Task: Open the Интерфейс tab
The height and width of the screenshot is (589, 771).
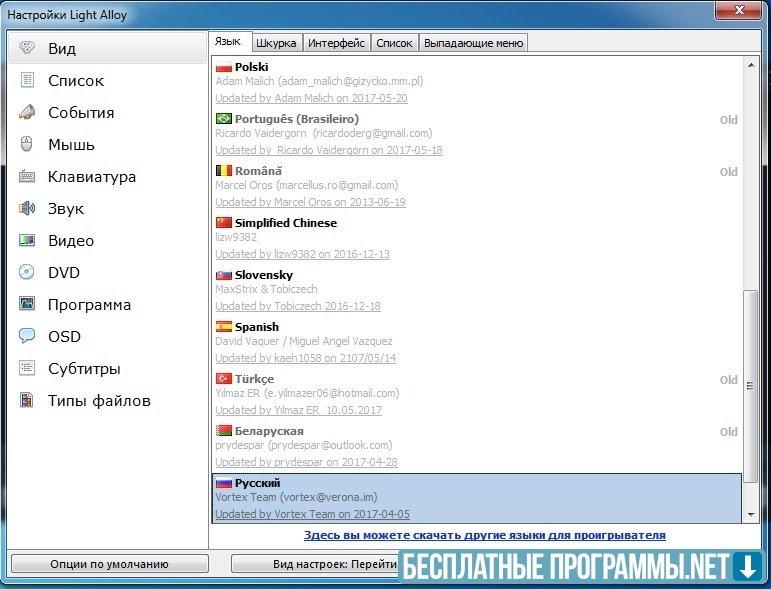Action: (x=336, y=43)
